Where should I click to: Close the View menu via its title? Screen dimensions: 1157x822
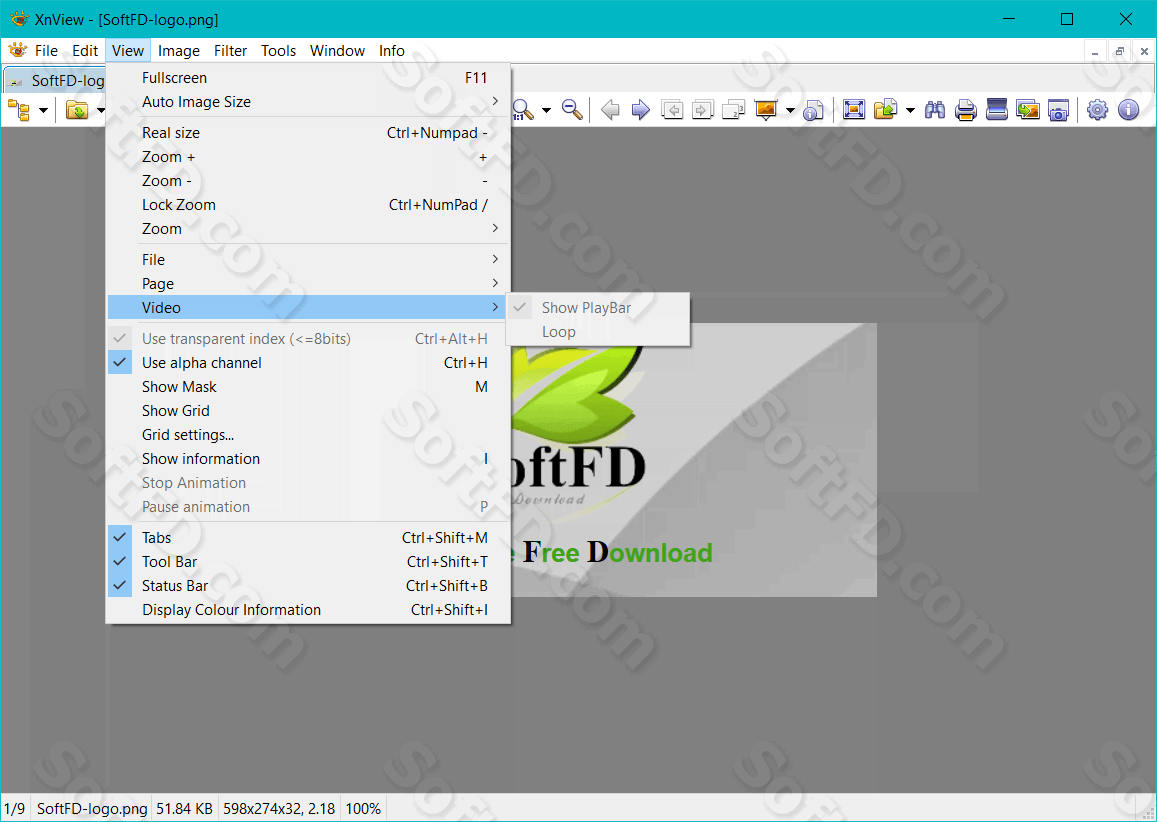(x=128, y=51)
